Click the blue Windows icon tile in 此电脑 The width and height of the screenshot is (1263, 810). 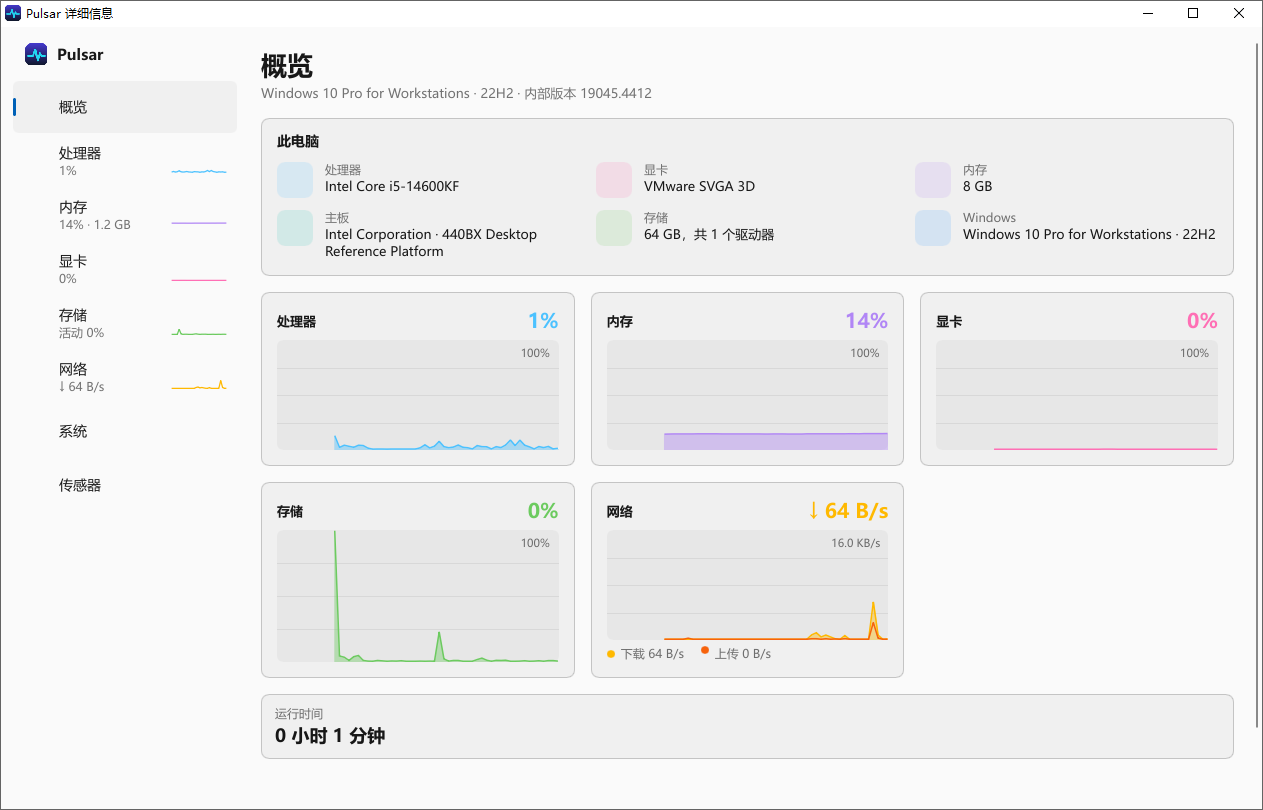click(x=933, y=227)
